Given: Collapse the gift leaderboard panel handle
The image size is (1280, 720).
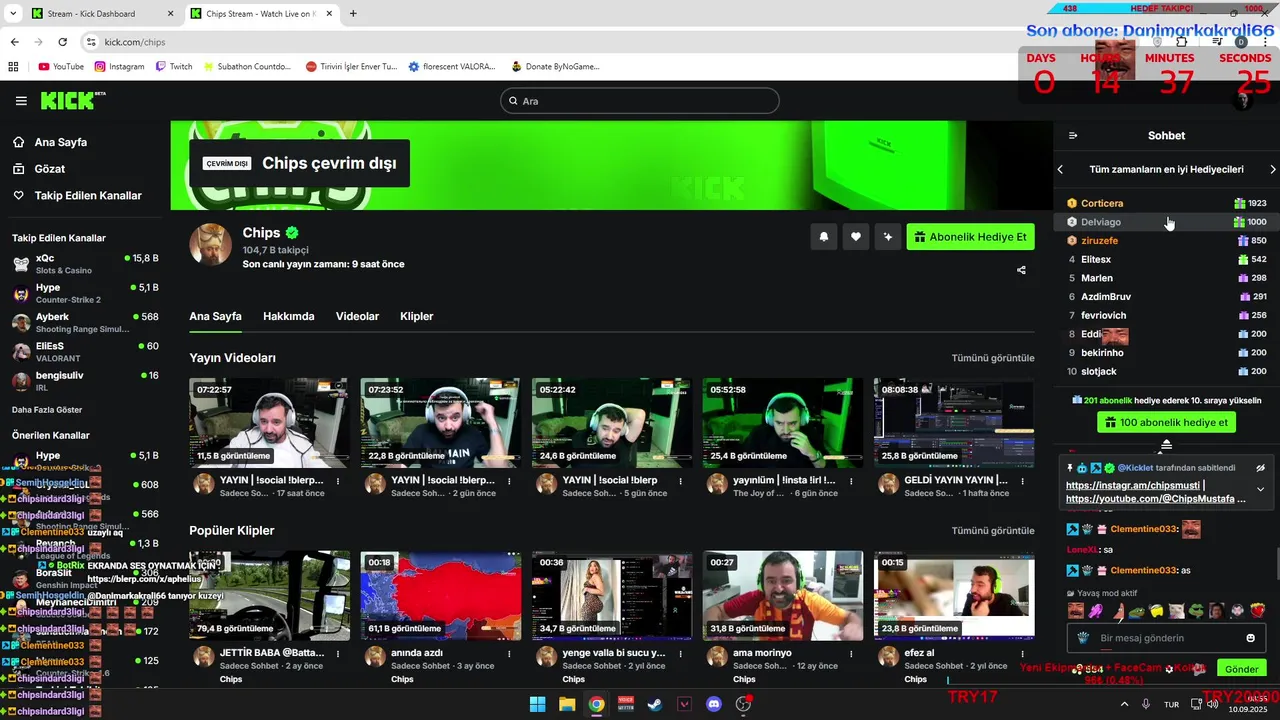Looking at the screenshot, I should 1166,444.
